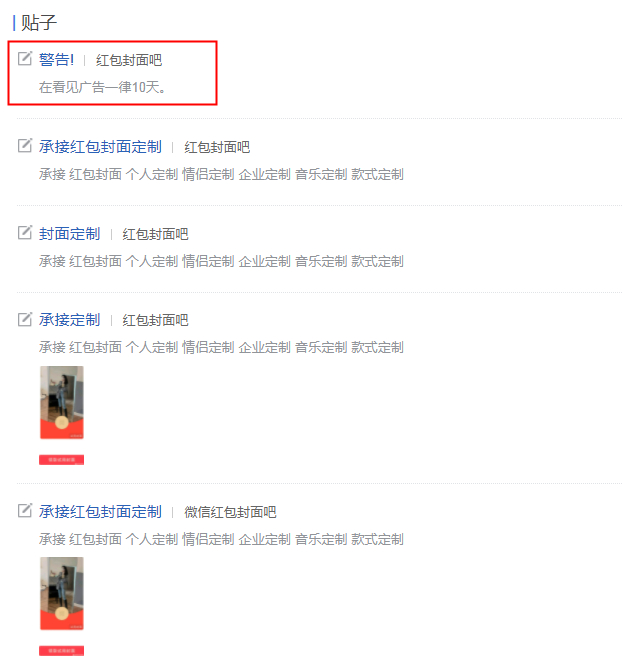
Task: Visit 红包封面吧 forum beside second result title
Action: click(x=217, y=147)
